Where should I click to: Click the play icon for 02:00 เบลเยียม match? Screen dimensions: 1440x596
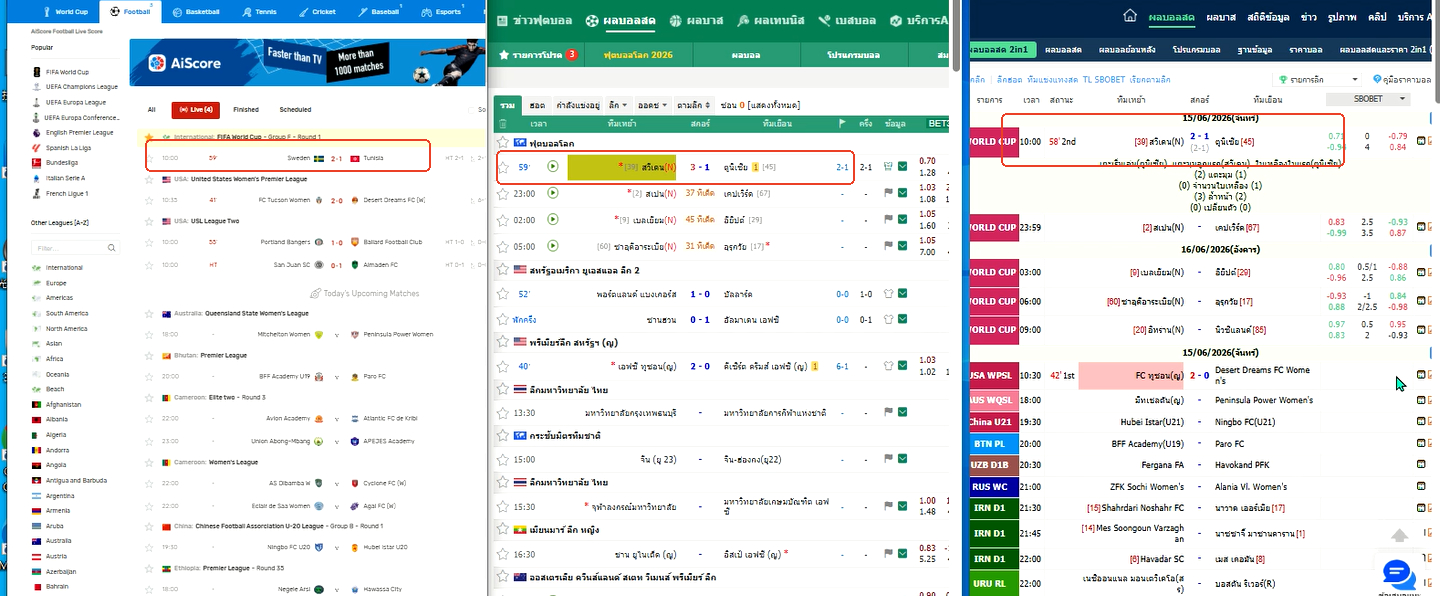(553, 219)
